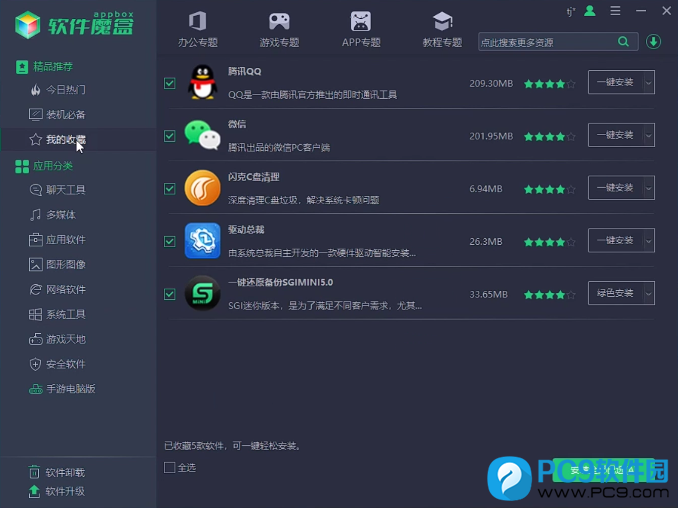Tick the 全选 select-all checkbox

tap(170, 467)
